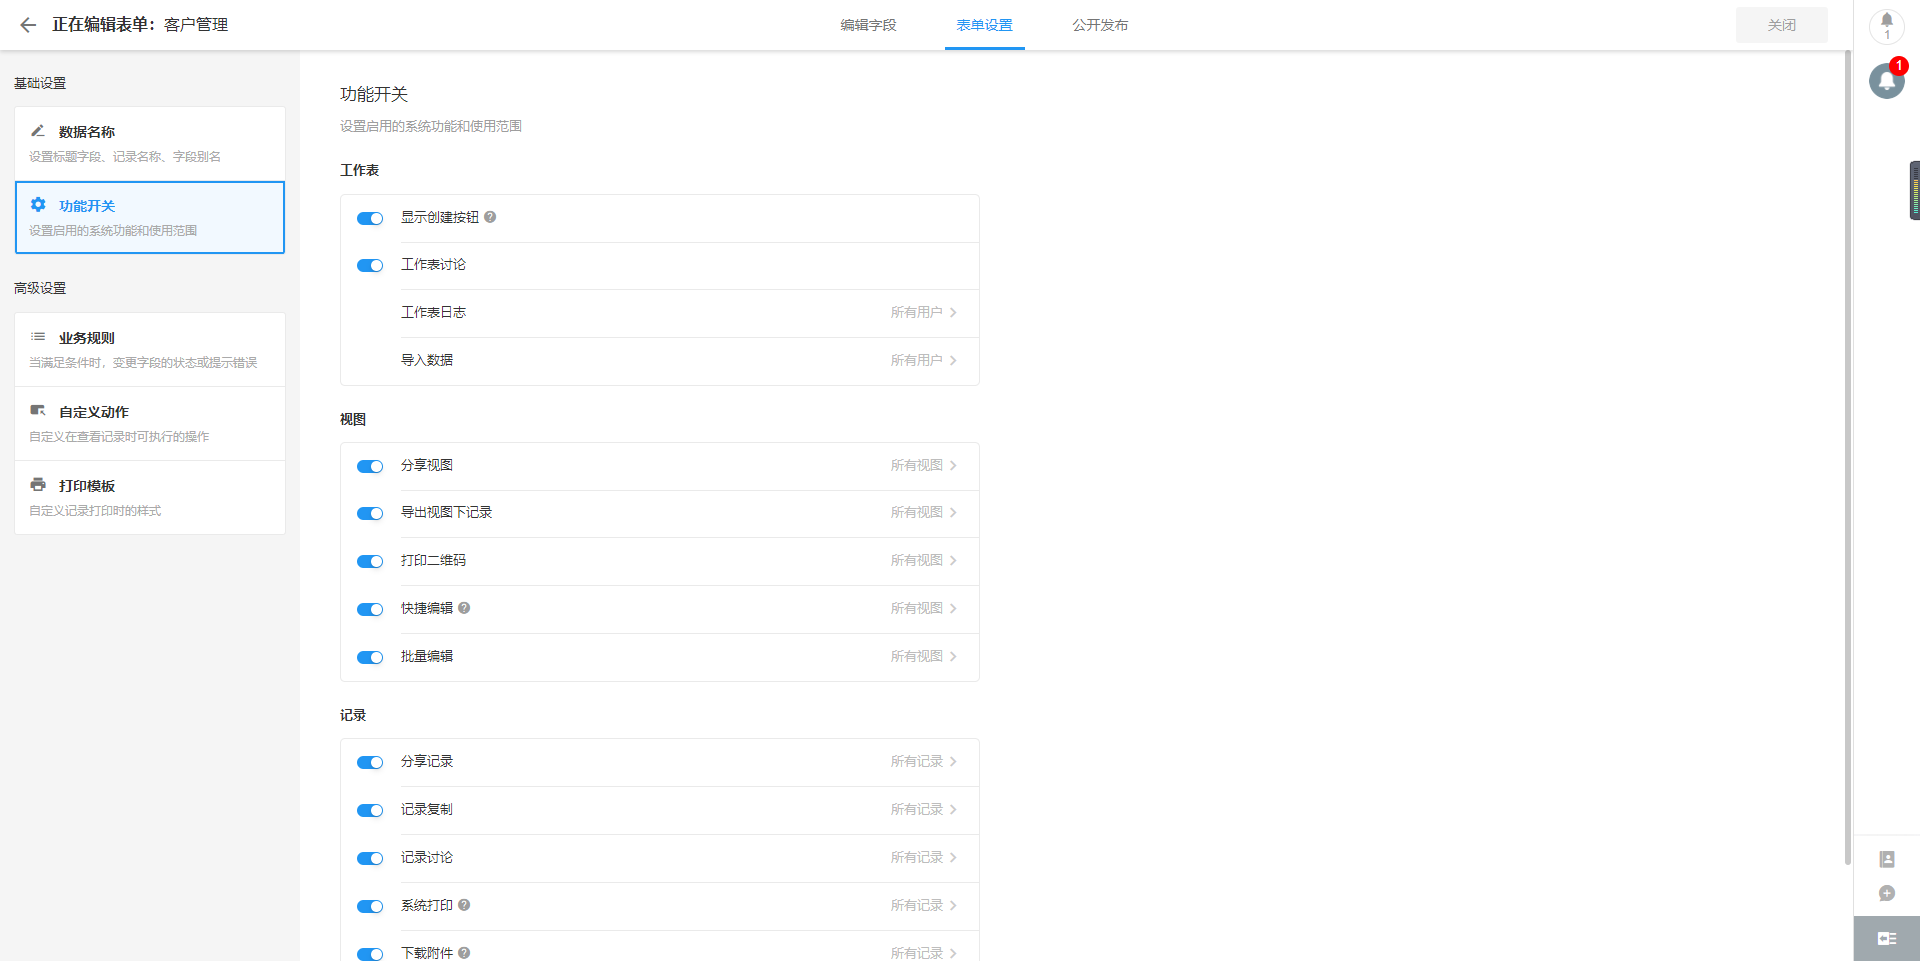Viewport: 1920px width, 961px height.
Task: Open 所有记录 scope for 系统打印
Action: pos(924,905)
